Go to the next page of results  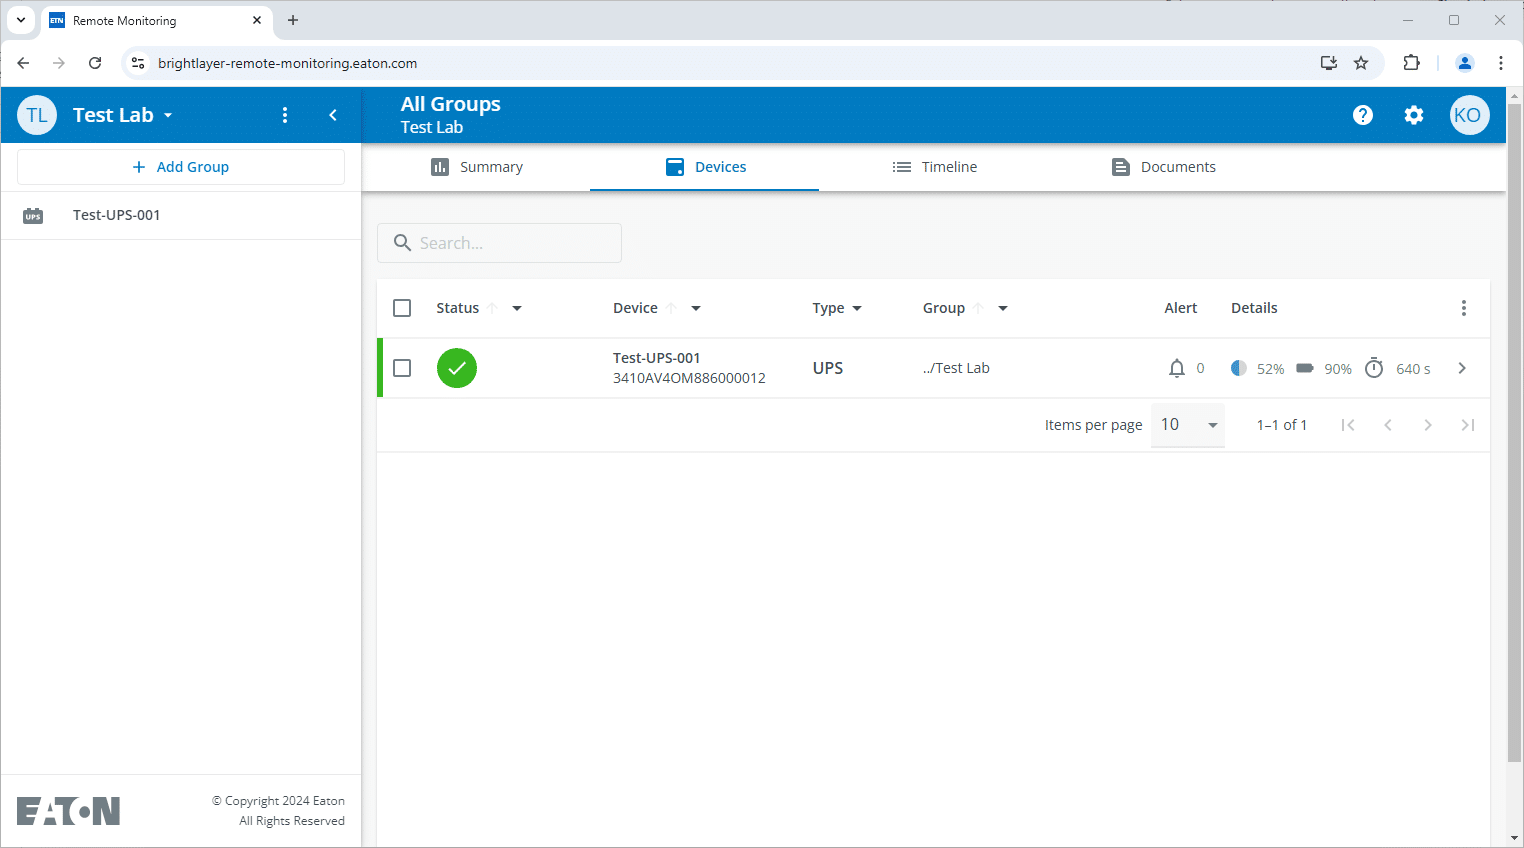(1428, 425)
